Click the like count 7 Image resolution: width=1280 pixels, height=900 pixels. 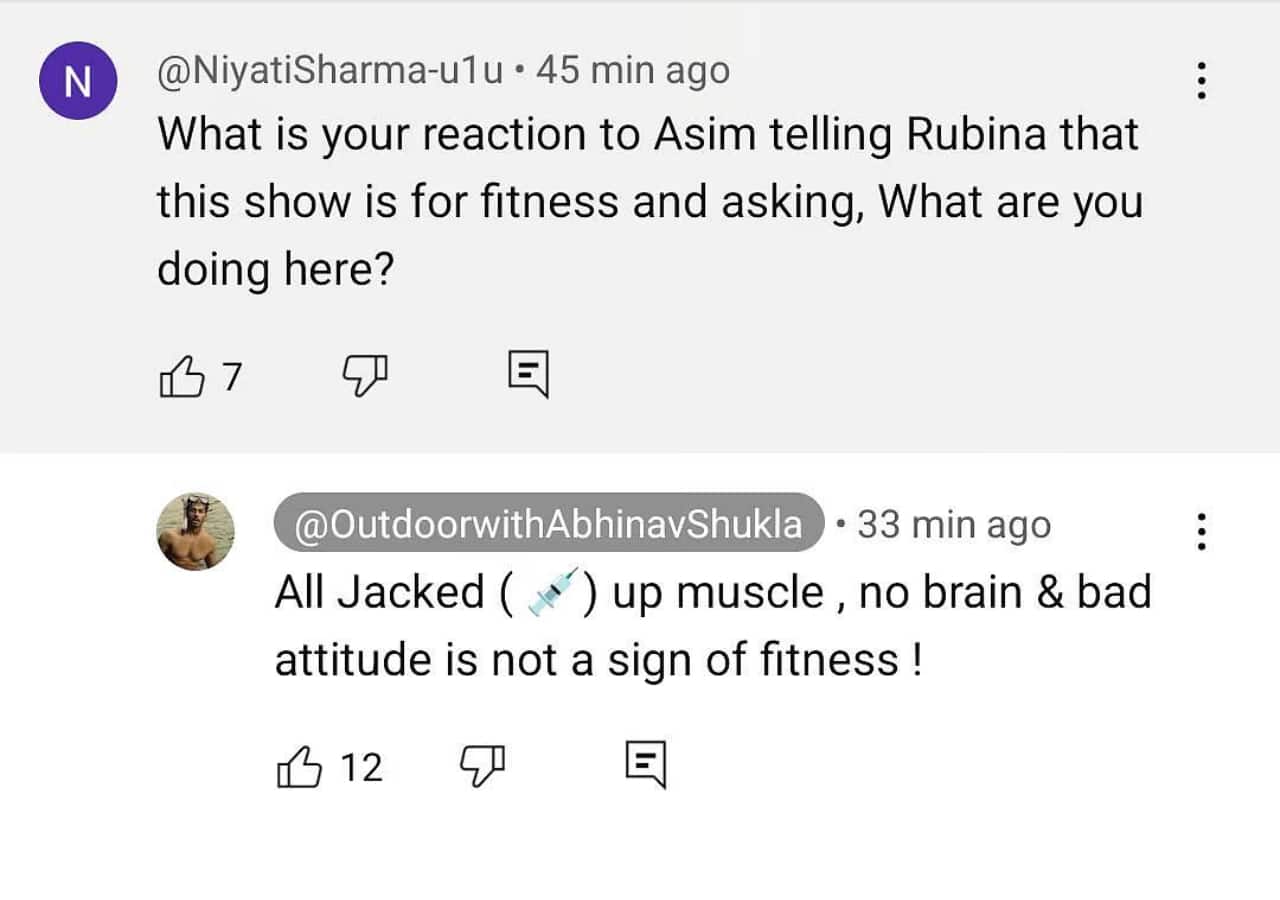(232, 377)
